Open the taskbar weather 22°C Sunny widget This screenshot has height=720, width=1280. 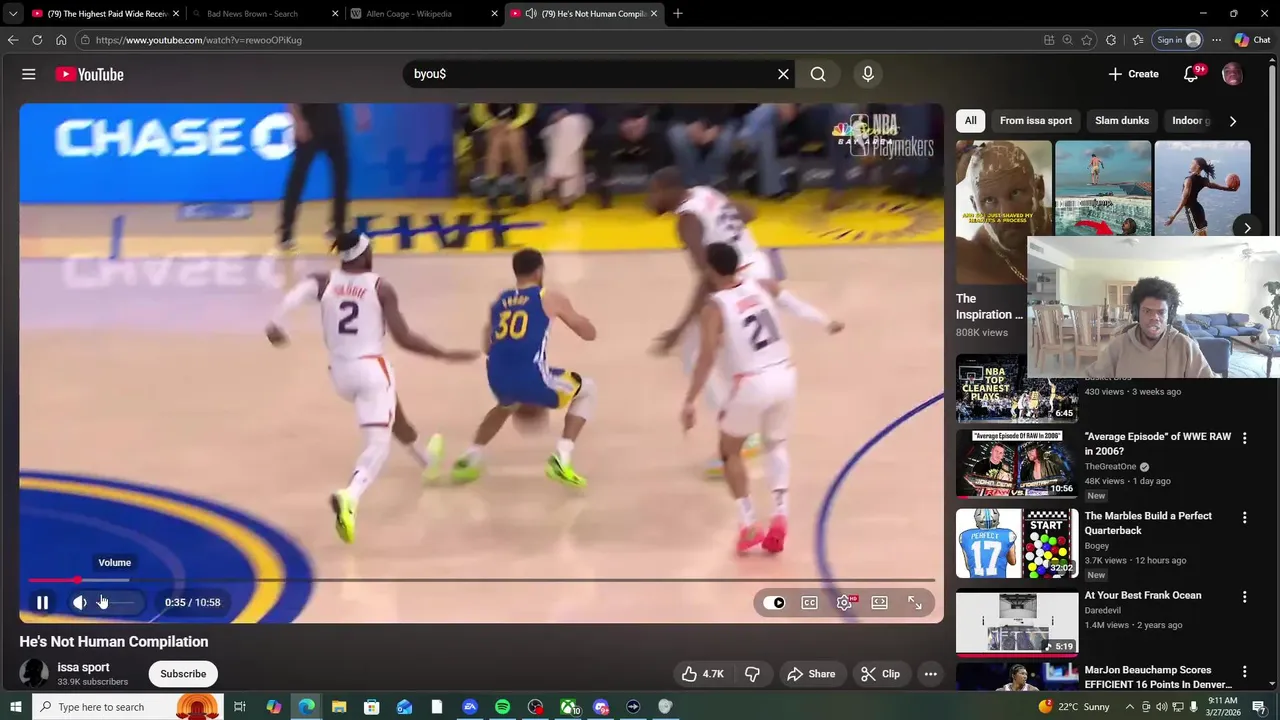click(1074, 707)
